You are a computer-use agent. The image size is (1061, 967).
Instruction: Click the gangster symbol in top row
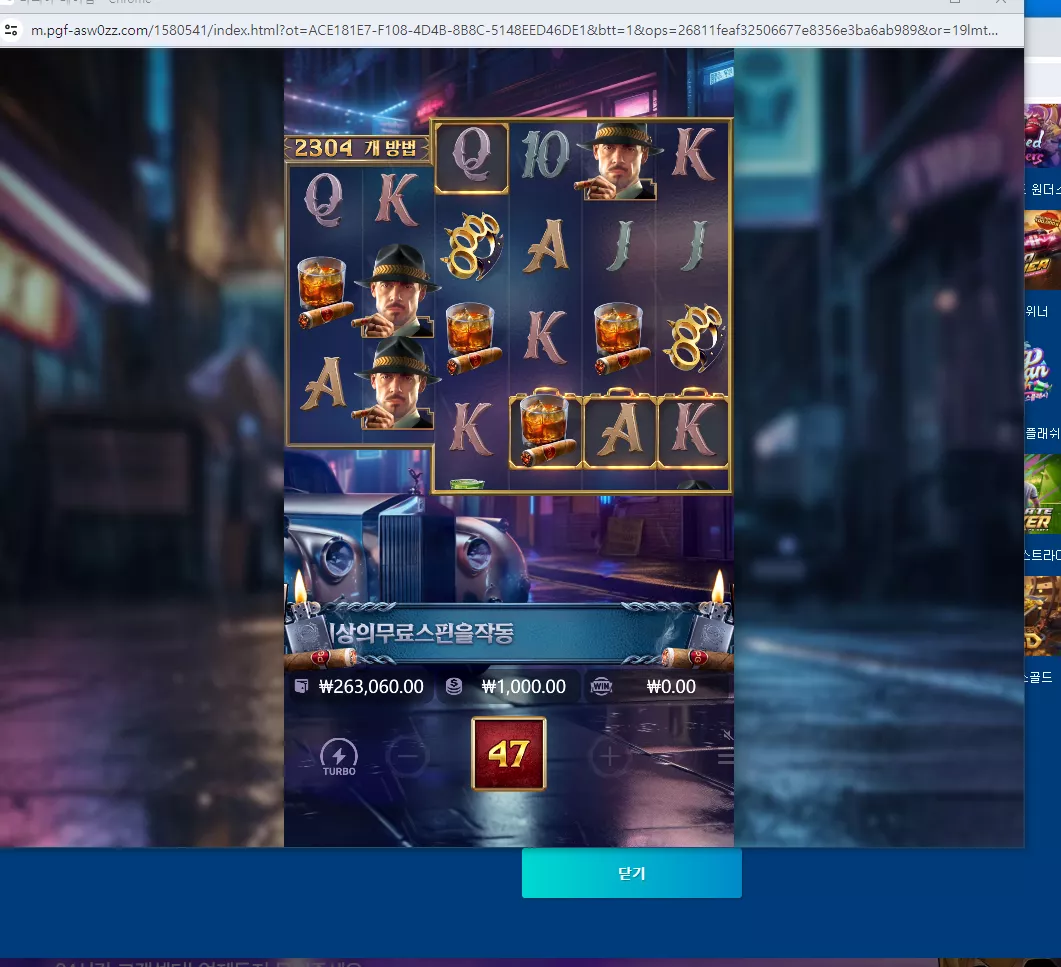click(x=619, y=161)
